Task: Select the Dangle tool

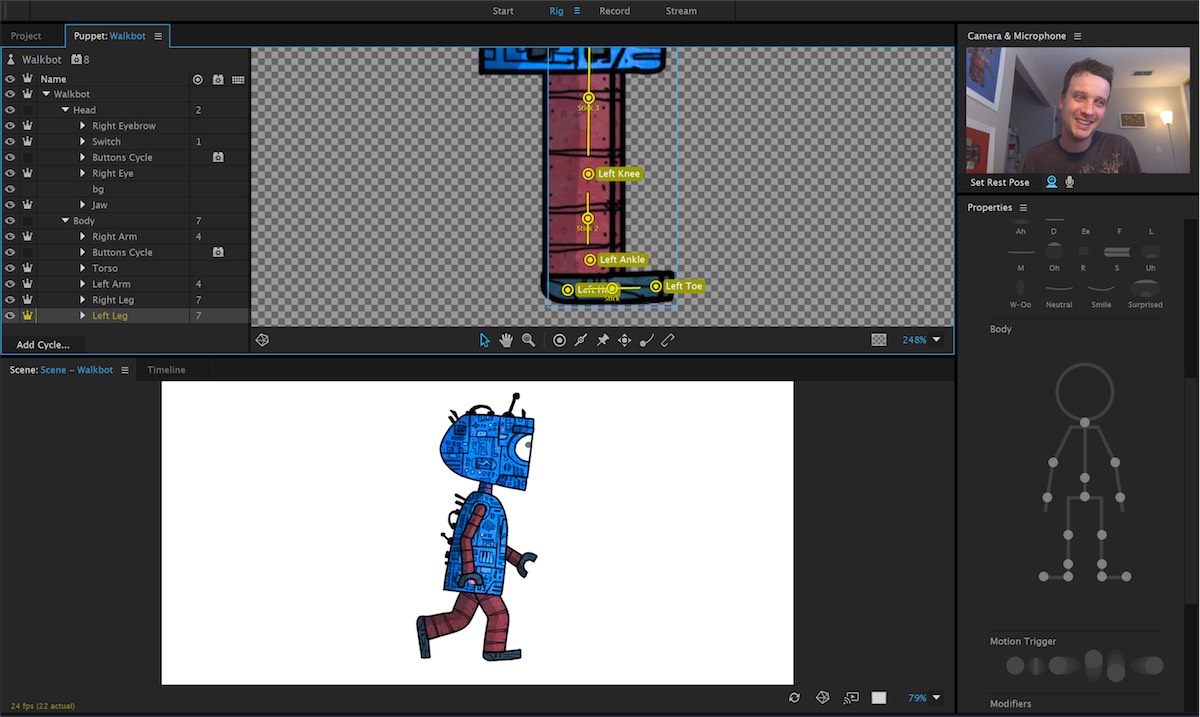Action: click(646, 340)
